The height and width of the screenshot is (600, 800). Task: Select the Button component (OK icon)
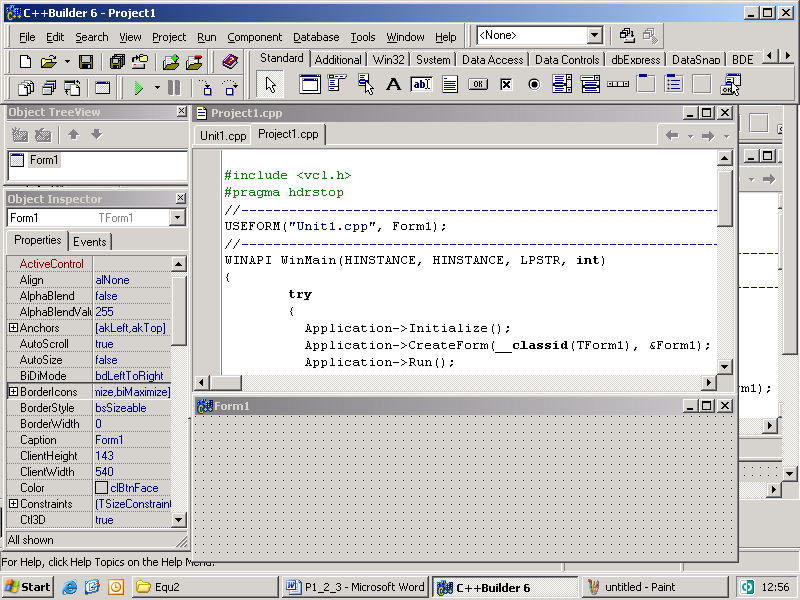[x=478, y=84]
